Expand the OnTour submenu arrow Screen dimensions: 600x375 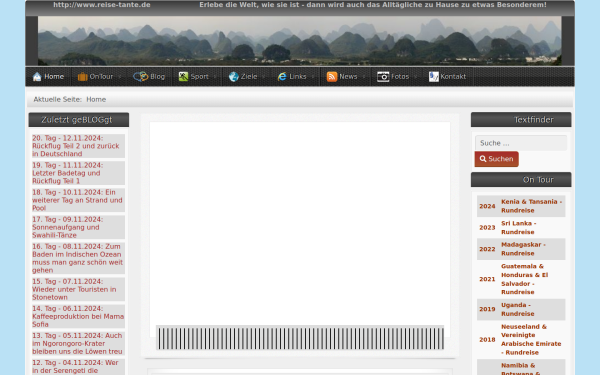click(x=120, y=77)
